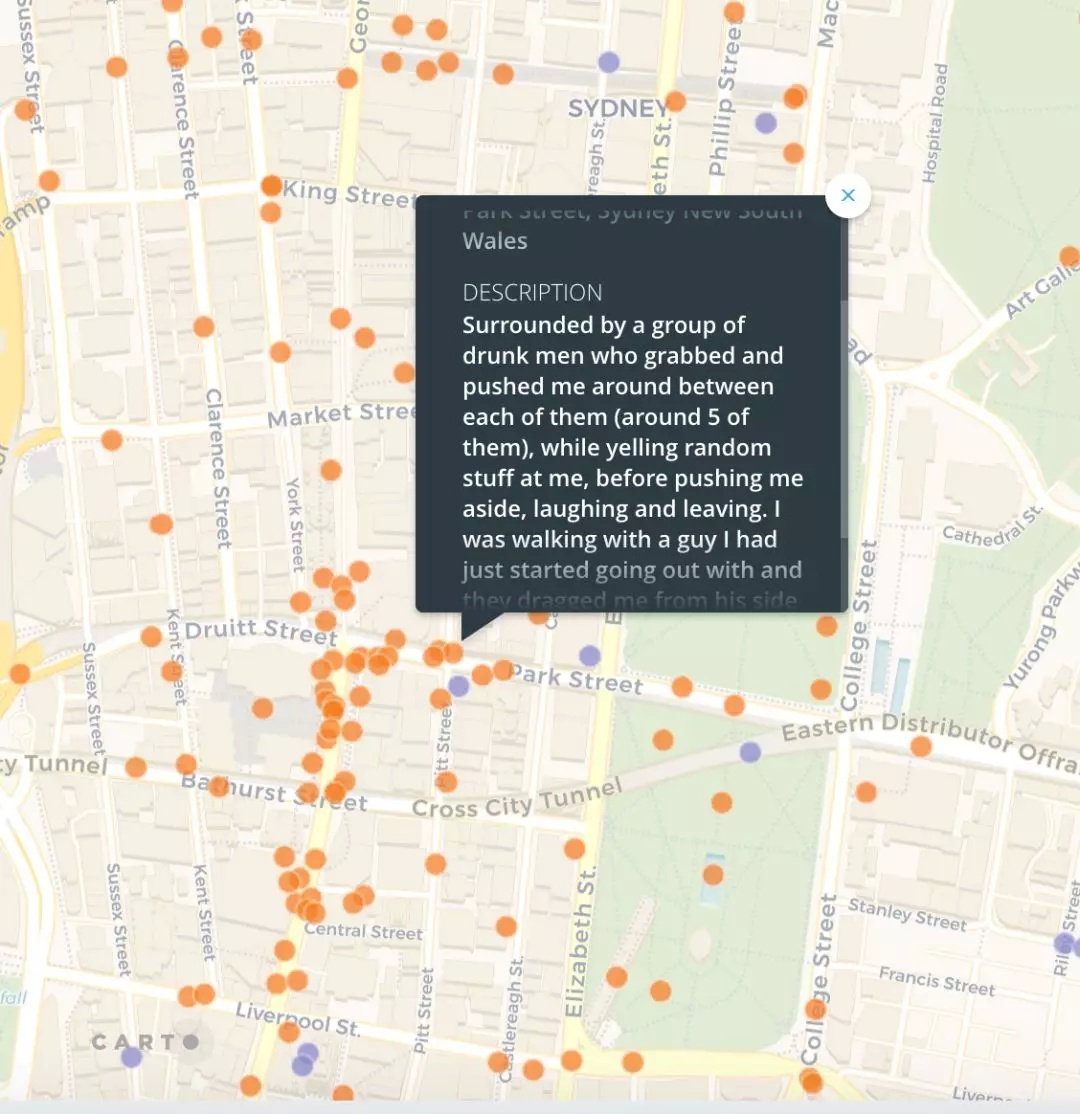Close the incident description popup
The height and width of the screenshot is (1114, 1080).
click(848, 195)
